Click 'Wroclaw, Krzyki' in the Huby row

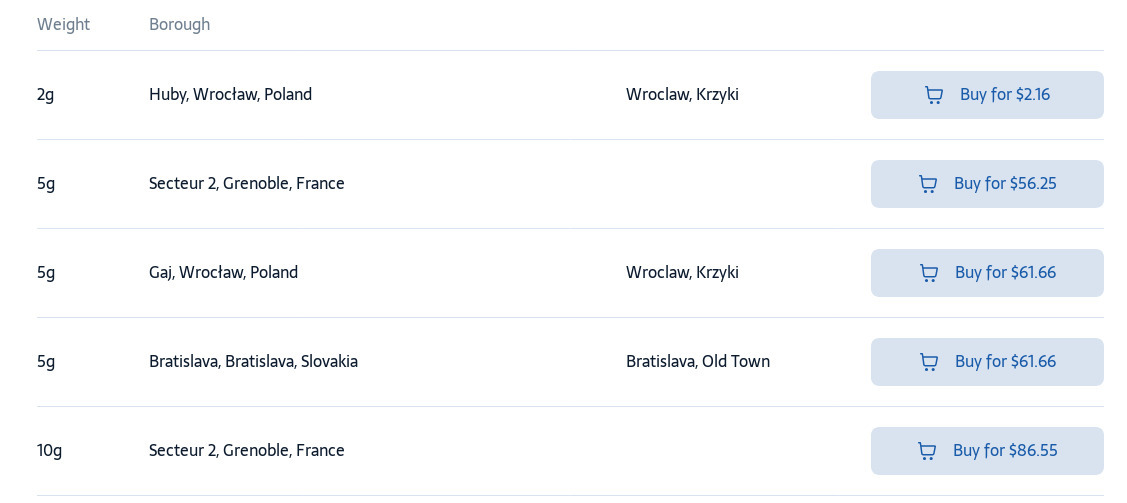682,94
